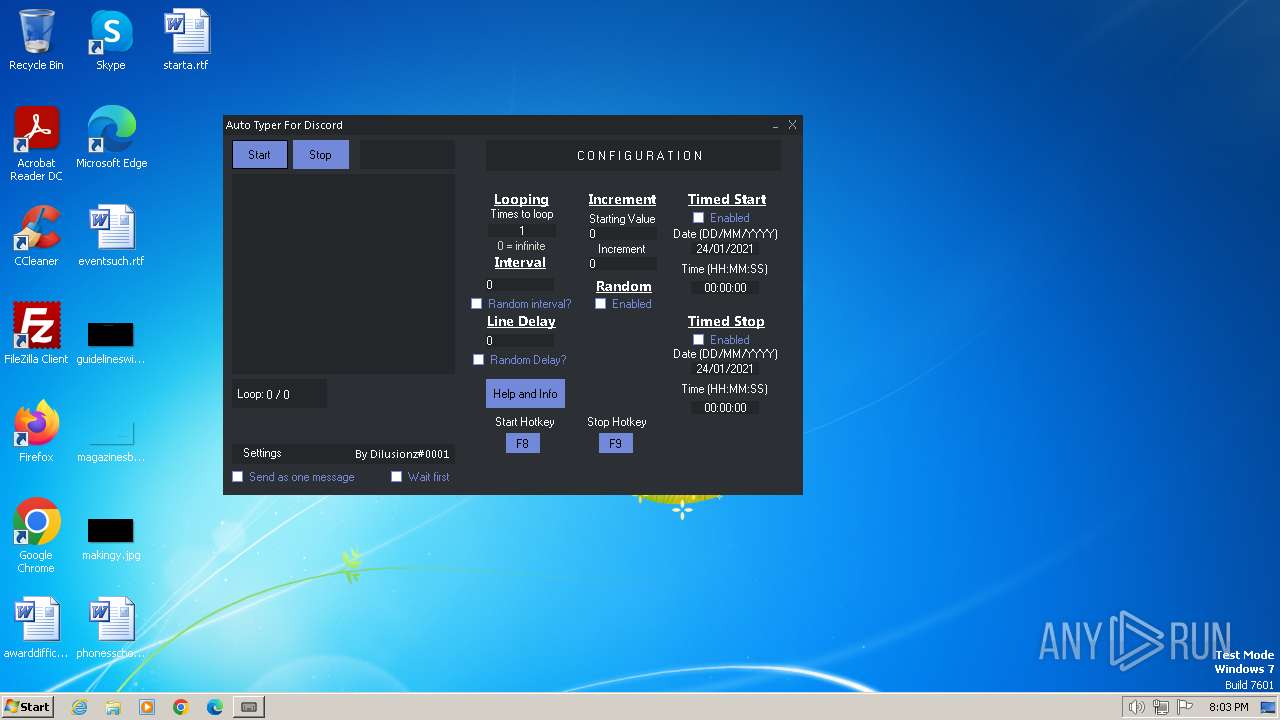Click the F8 Start Hotkey button

click(522, 443)
